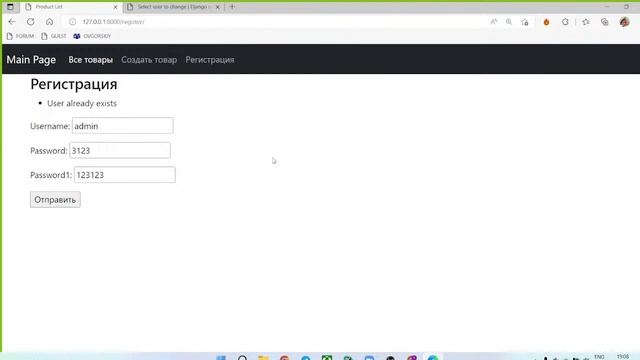Switch to Select user to change Django tab
Viewport: 640px width, 360px height.
tap(174, 7)
